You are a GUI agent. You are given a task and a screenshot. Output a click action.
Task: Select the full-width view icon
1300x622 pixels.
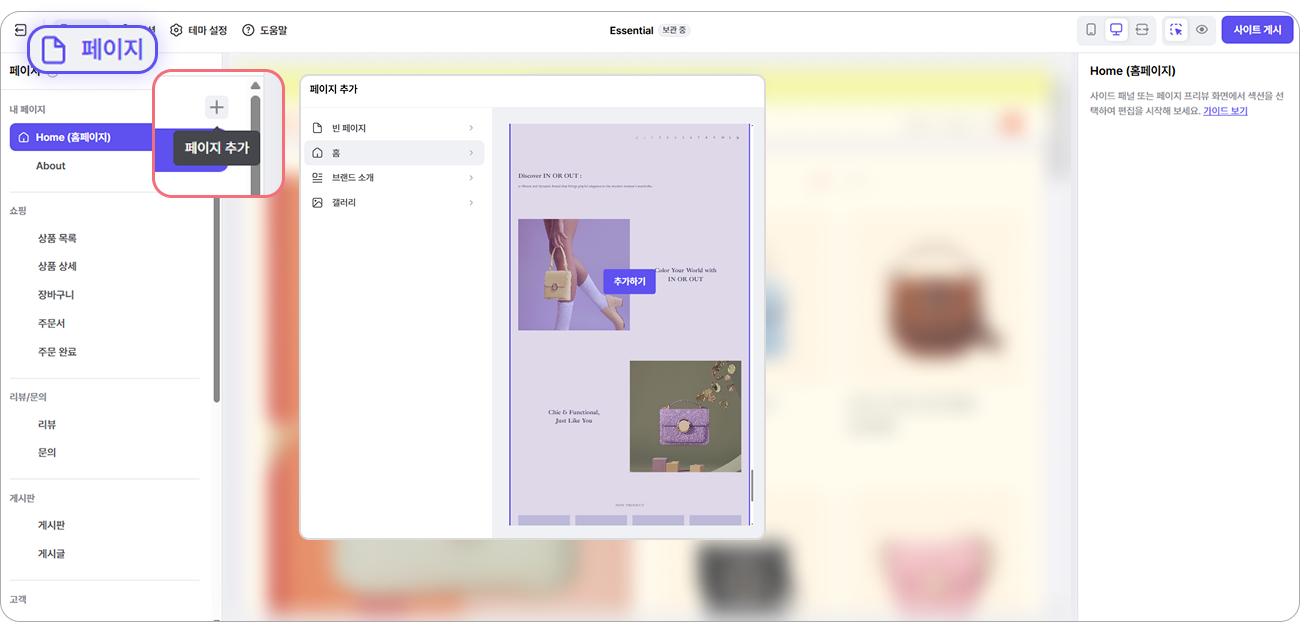pos(1141,30)
